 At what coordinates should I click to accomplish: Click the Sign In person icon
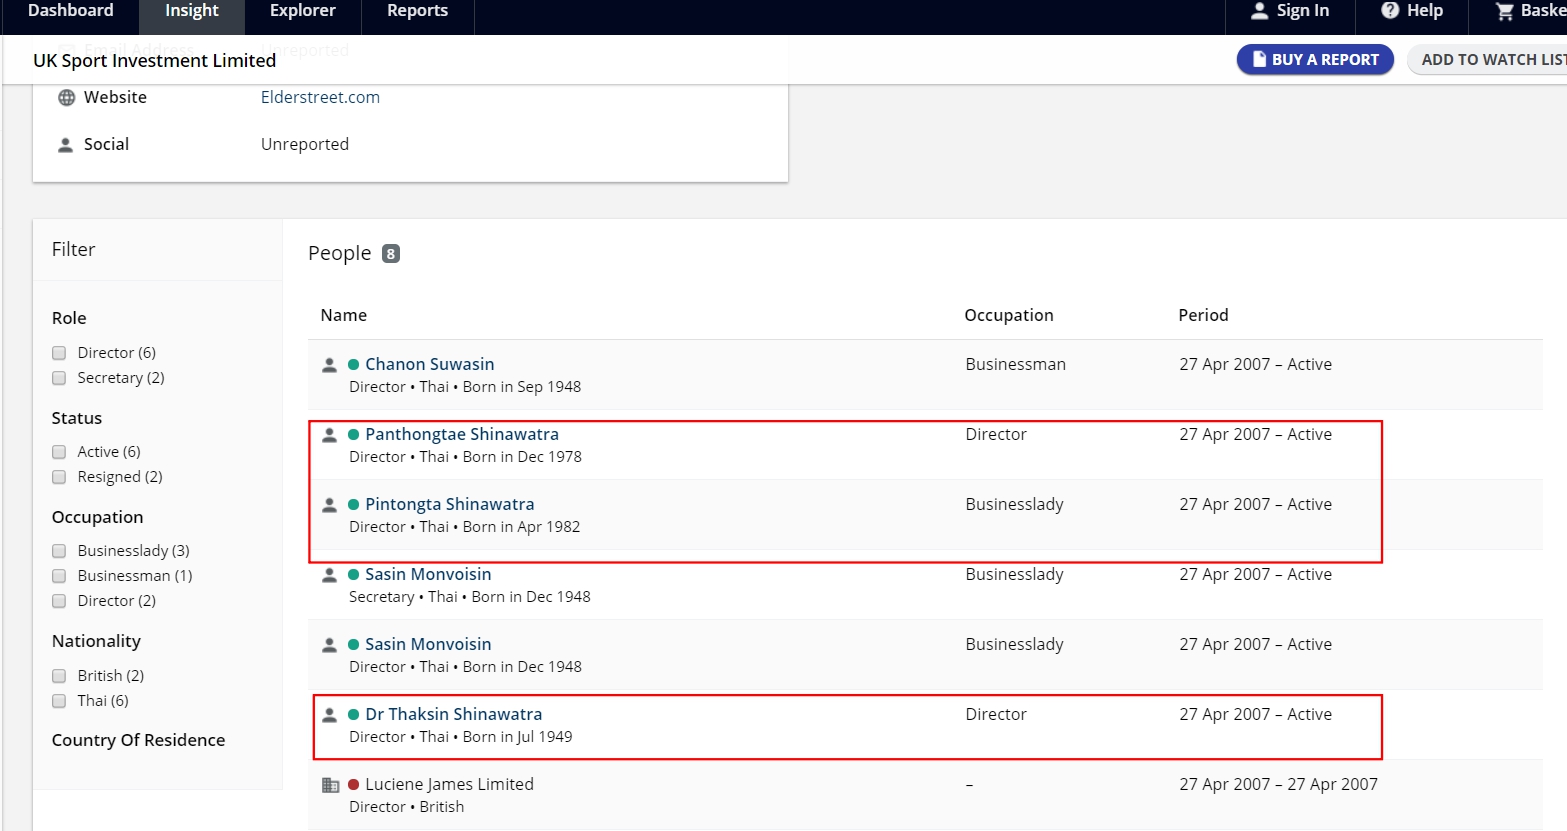click(1260, 11)
